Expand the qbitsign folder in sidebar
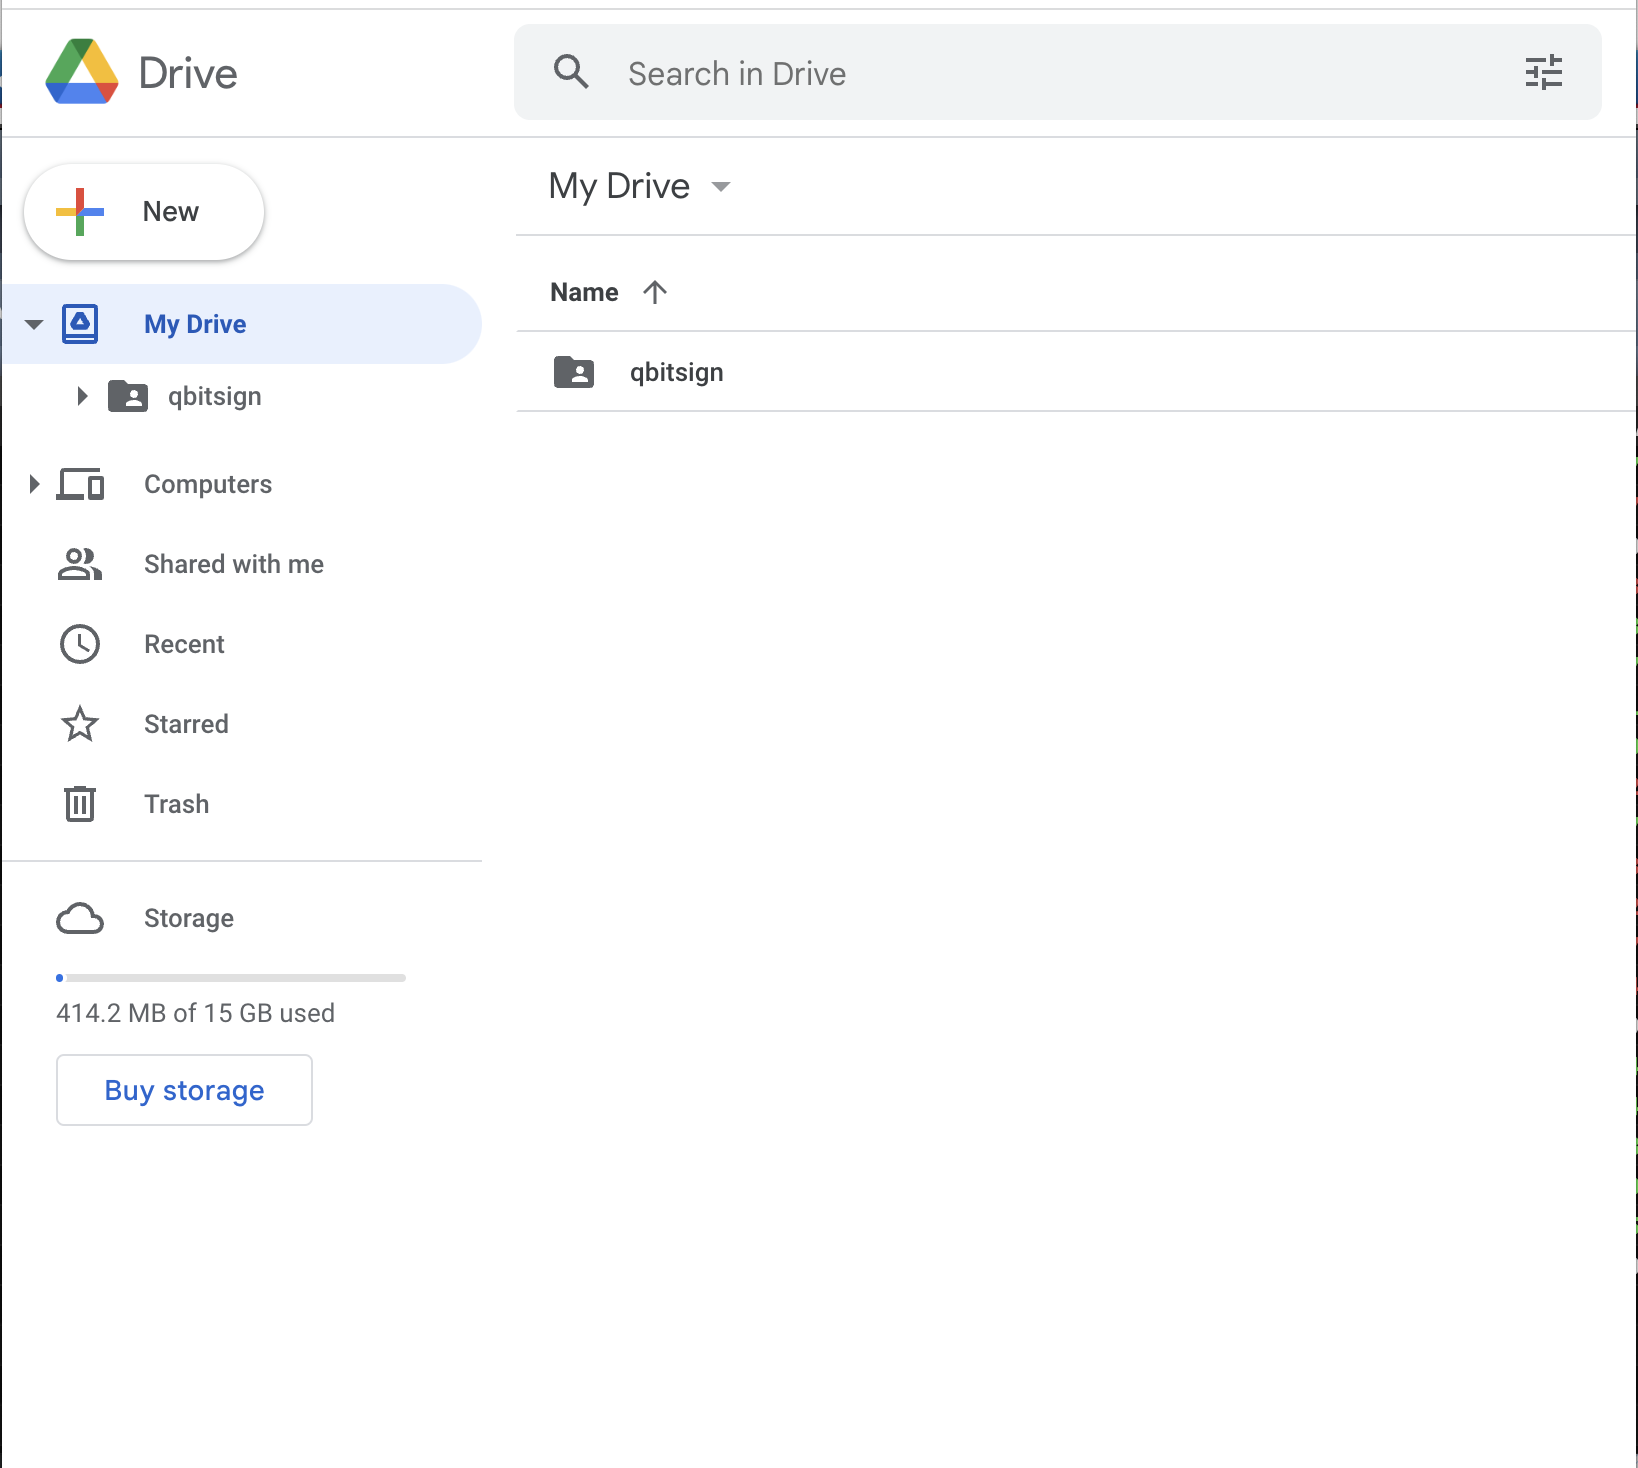Viewport: 1638px width, 1468px height. click(82, 396)
